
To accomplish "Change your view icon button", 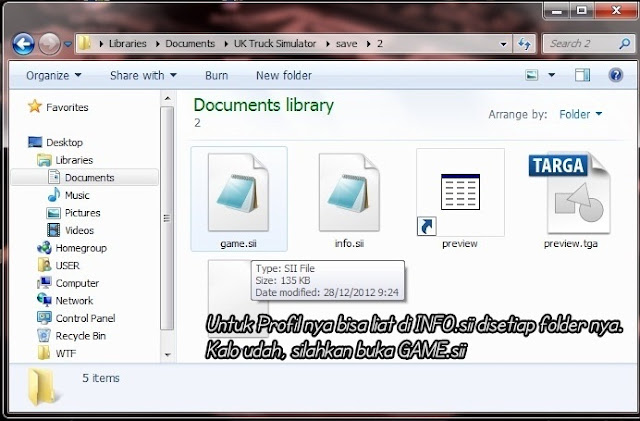I will click(x=531, y=75).
